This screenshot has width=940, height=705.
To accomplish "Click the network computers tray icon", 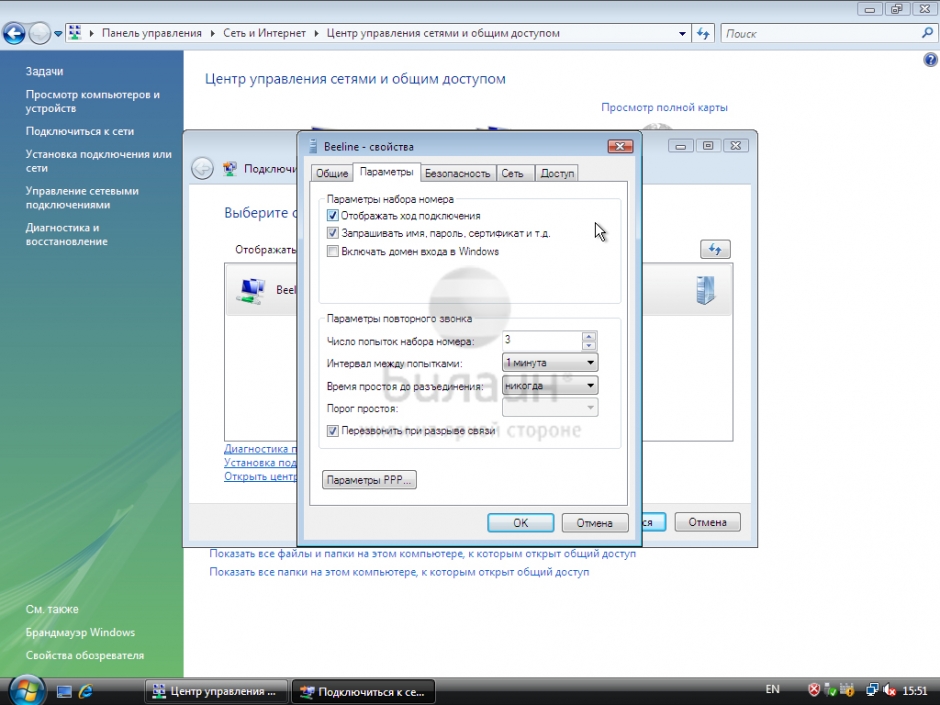I will point(872,690).
